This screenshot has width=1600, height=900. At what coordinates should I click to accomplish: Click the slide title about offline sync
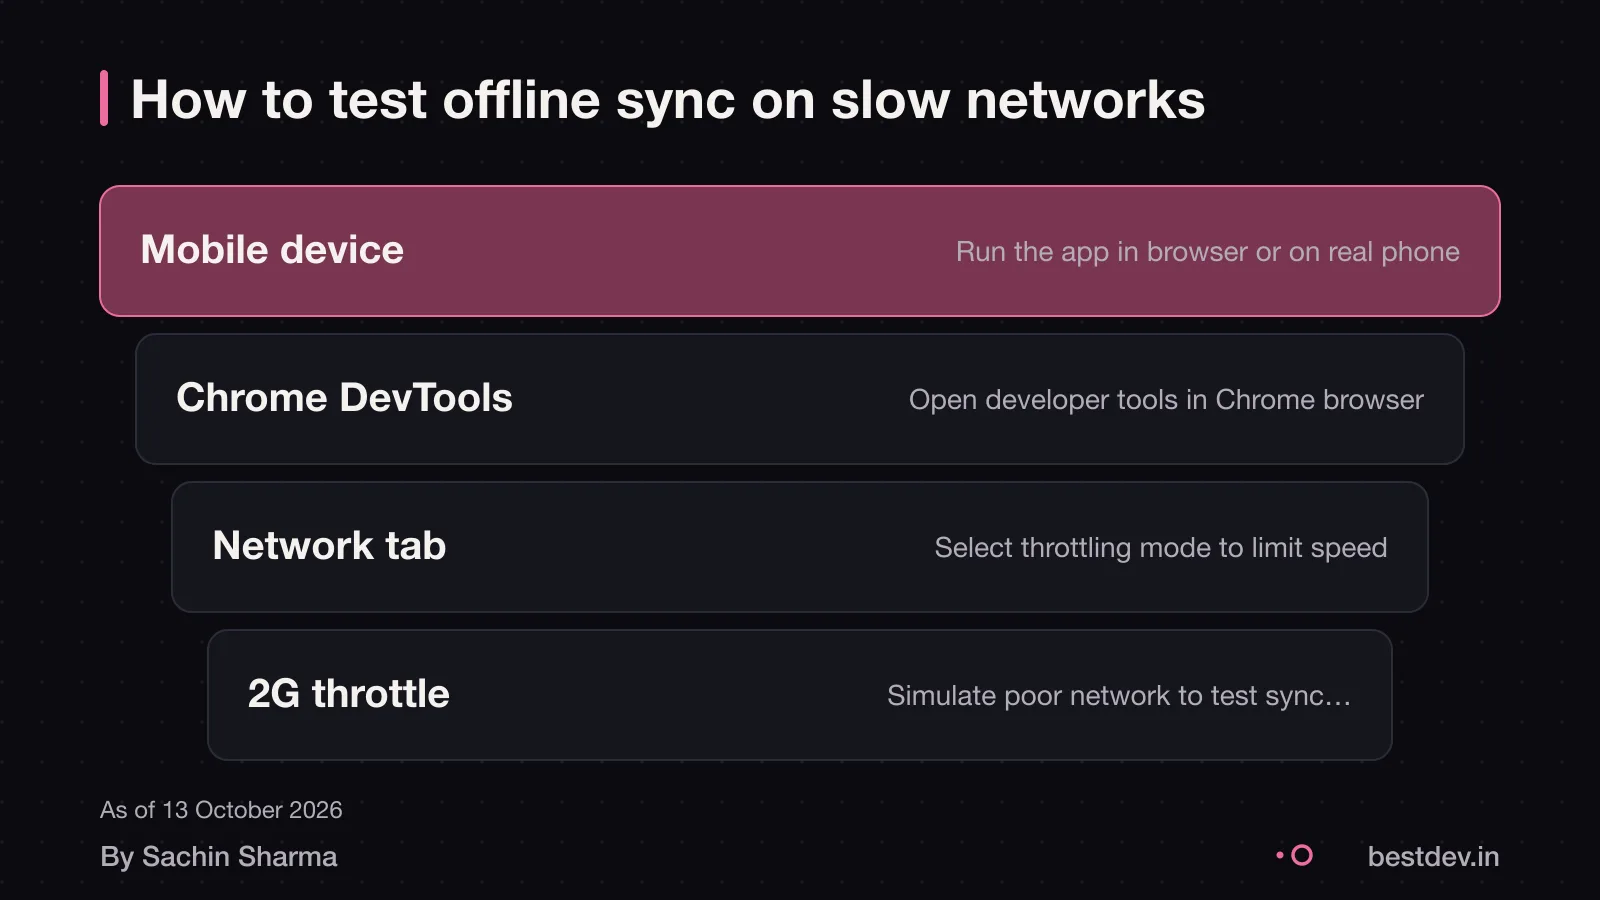(668, 100)
